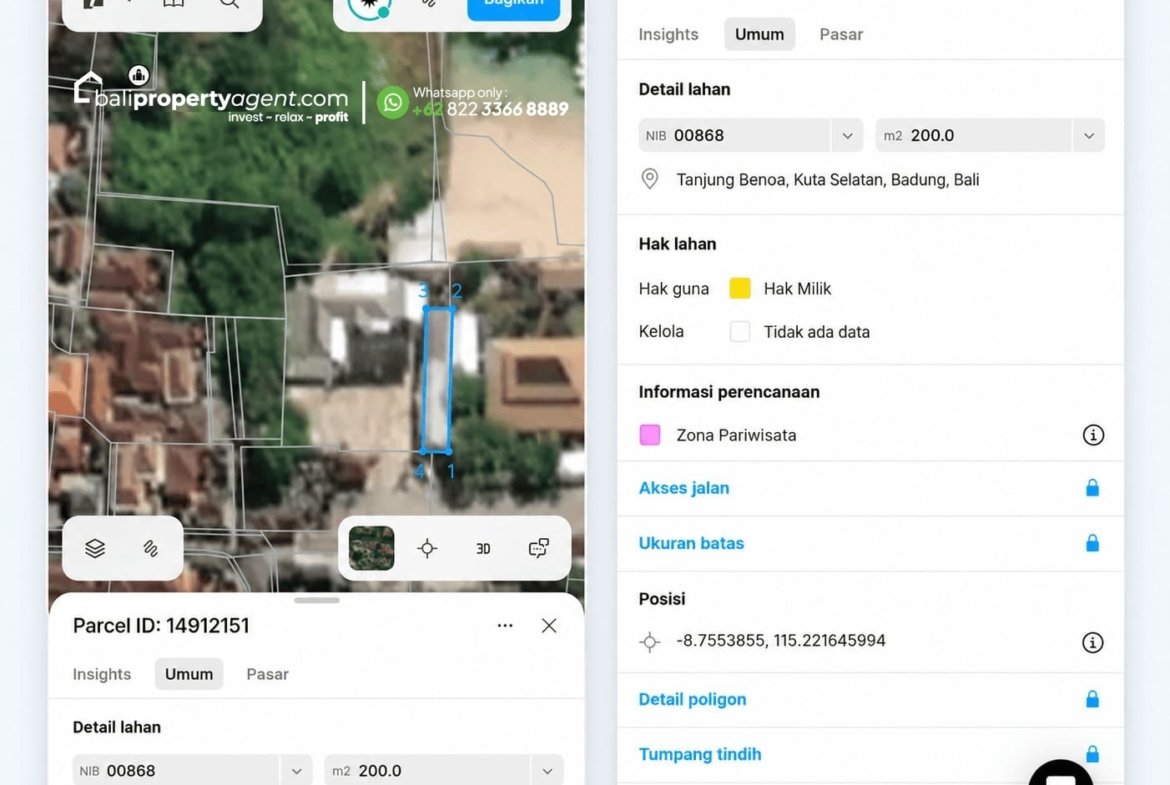This screenshot has width=1170, height=785.
Task: Select the Pasar tab in the right panel
Action: click(841, 34)
